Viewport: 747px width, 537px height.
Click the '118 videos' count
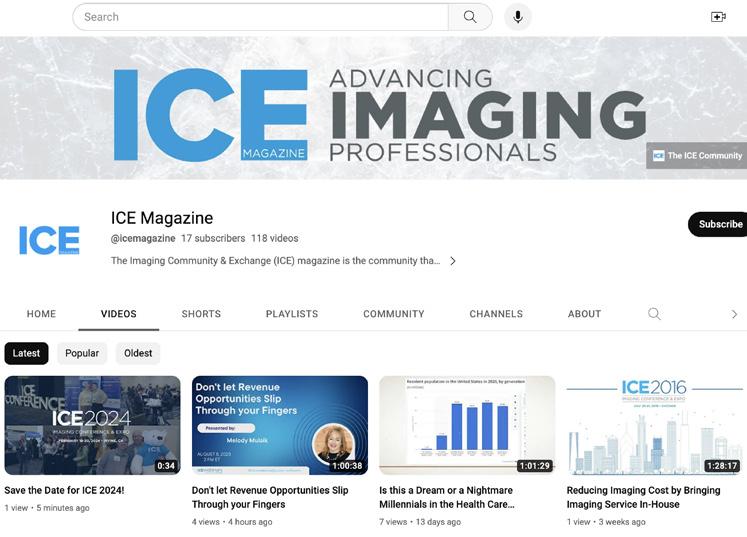coord(274,238)
